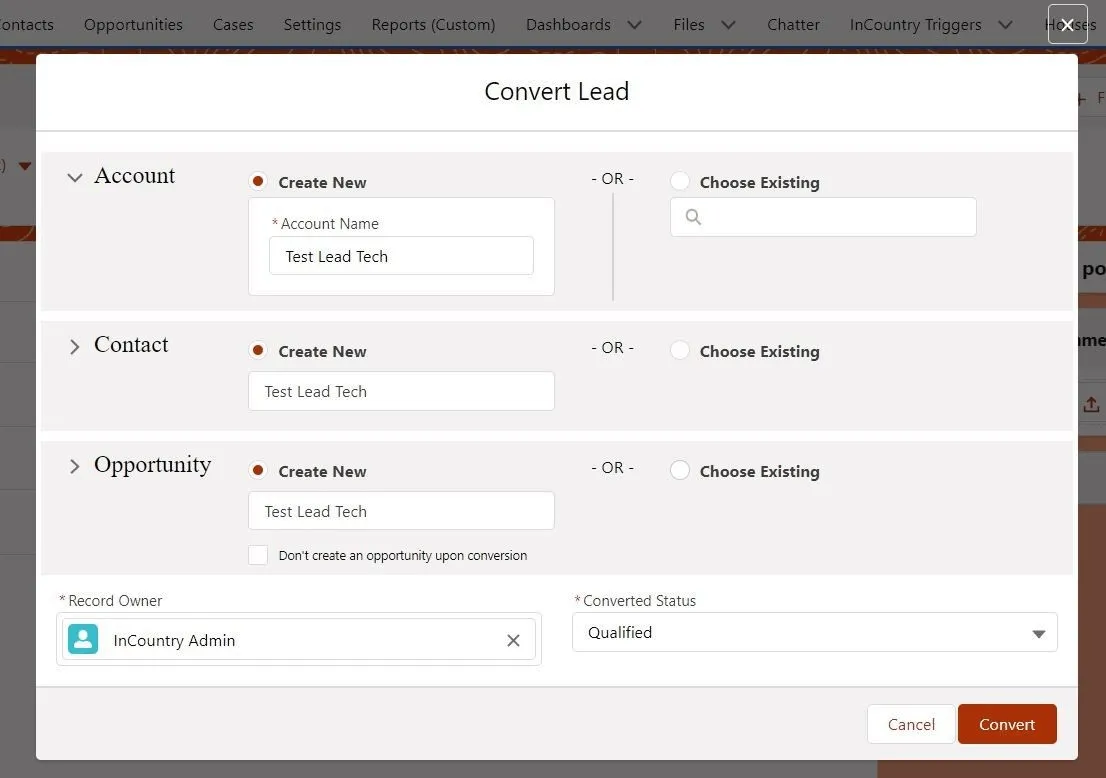Open the Chatter tab
Screen dimensions: 1106x778
pos(793,25)
